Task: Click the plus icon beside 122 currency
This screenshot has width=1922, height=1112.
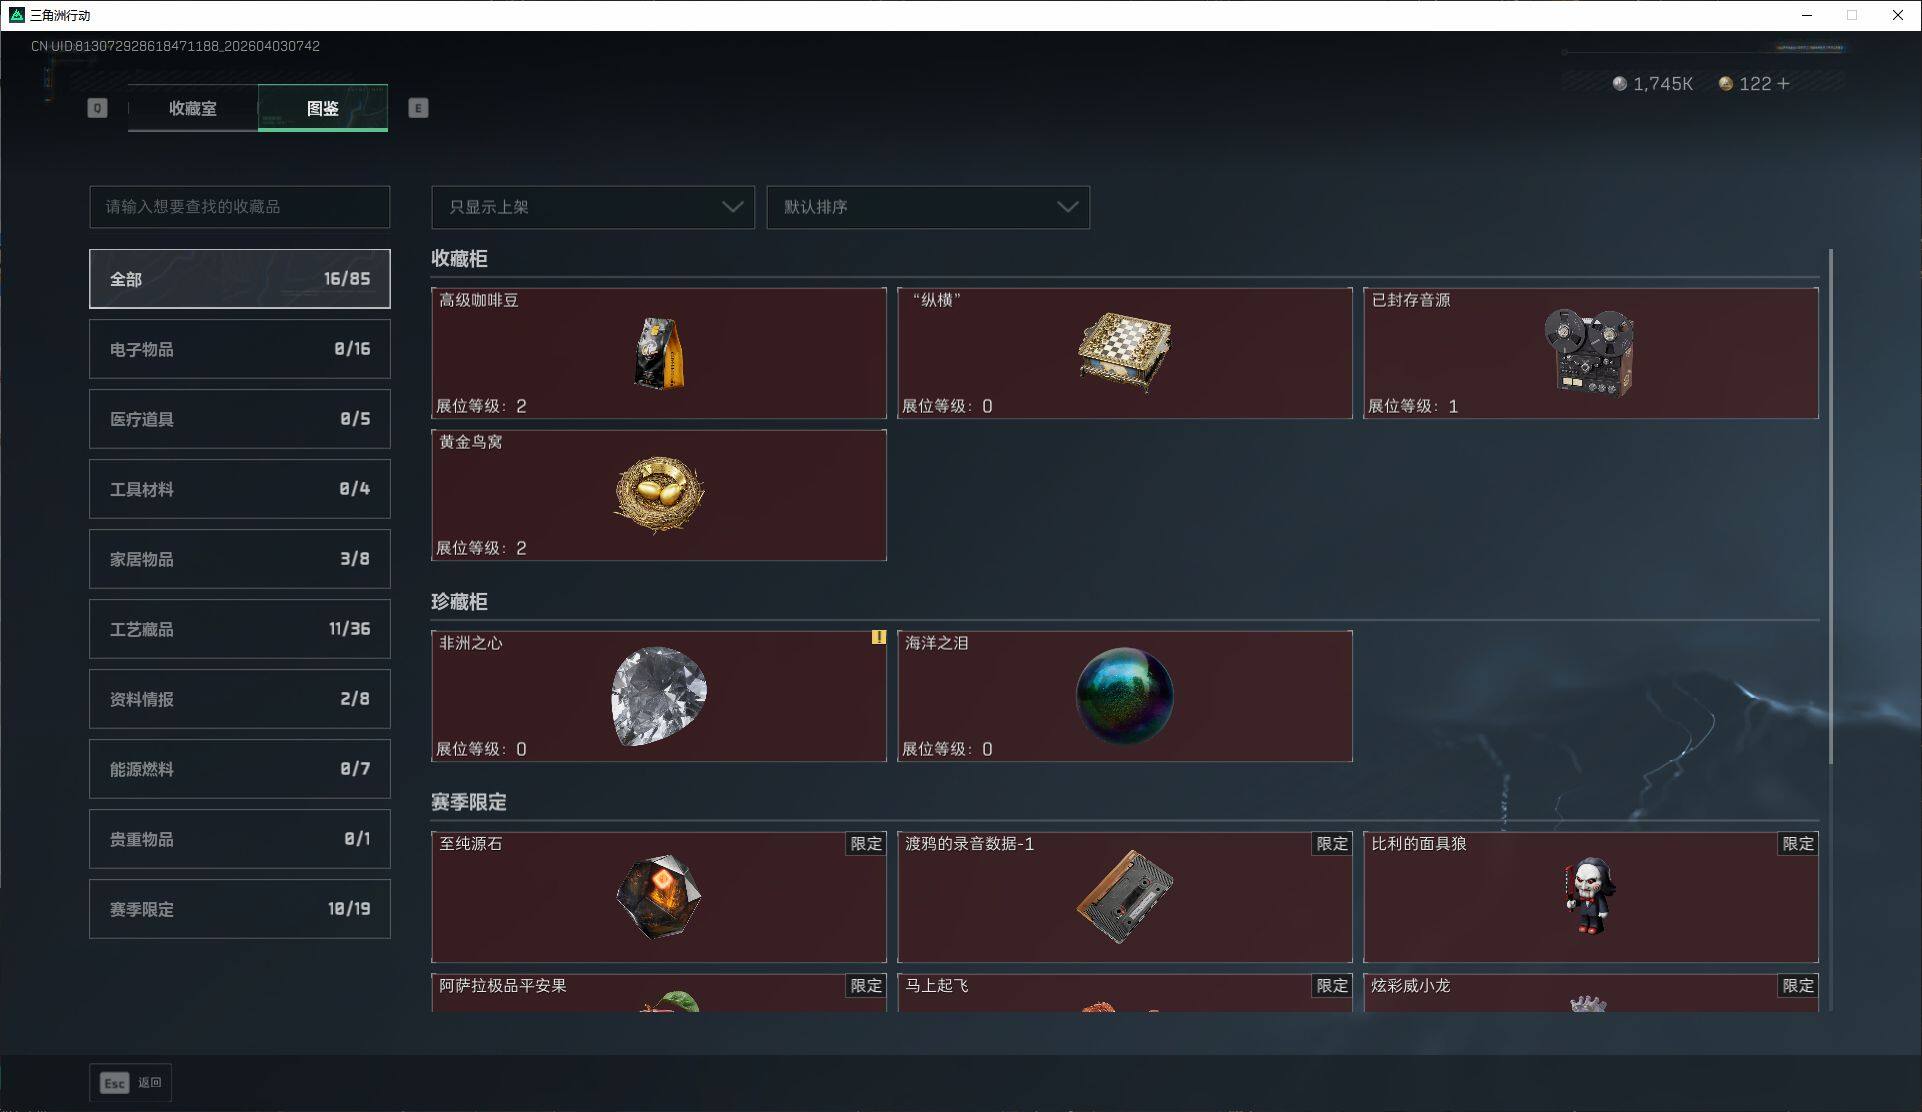Action: (1783, 84)
